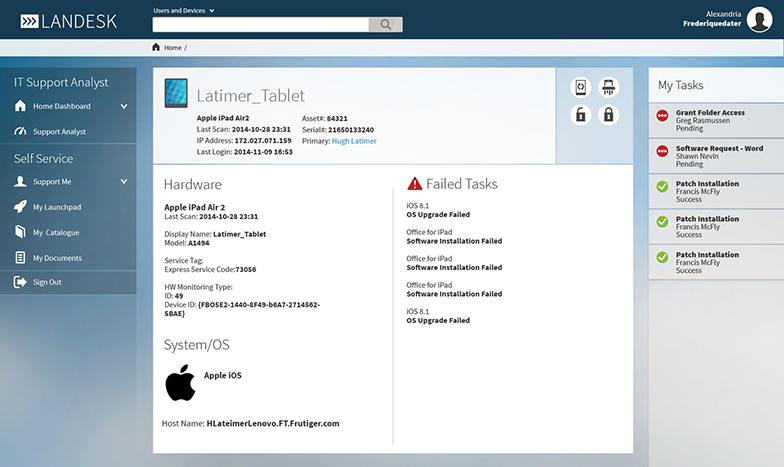Open My Launchpad in sidebar
The image size is (784, 467).
pos(59,207)
